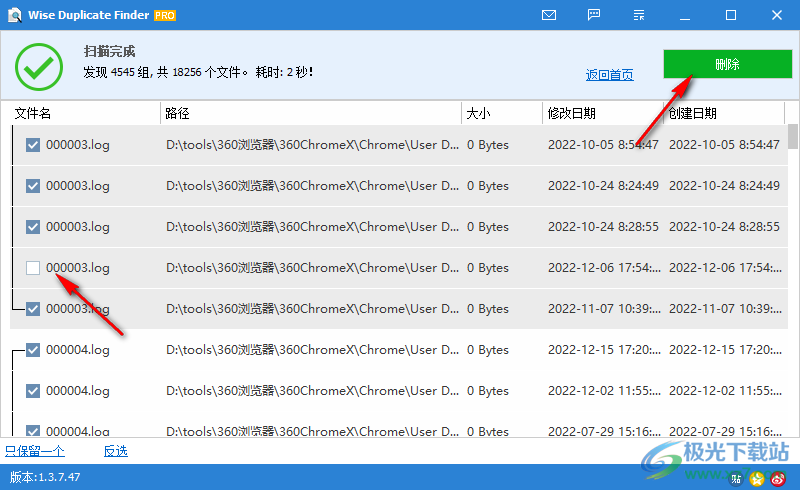800x490 pixels.
Task: Sort by the 文件名 column header
Action: (x=85, y=113)
